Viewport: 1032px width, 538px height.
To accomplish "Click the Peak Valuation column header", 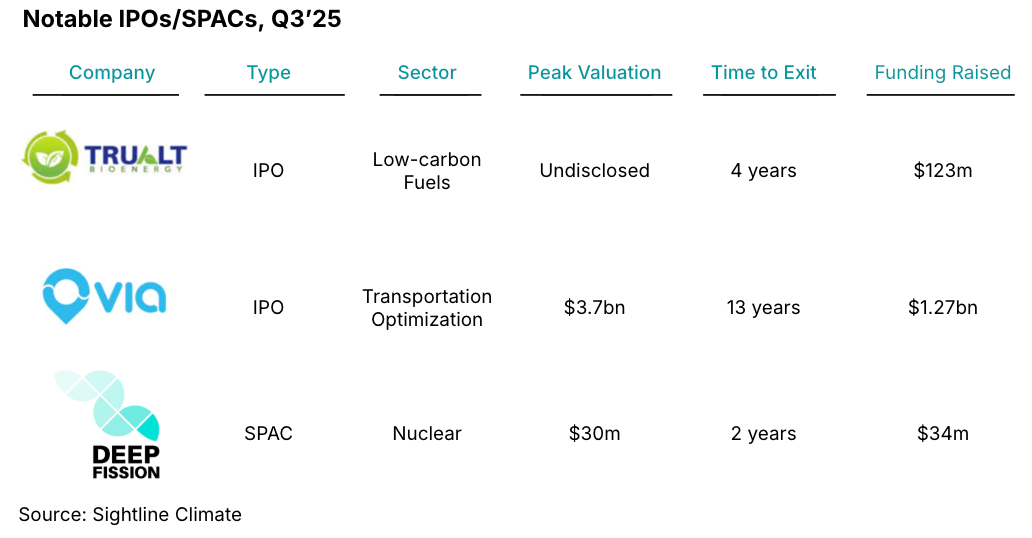I will pos(594,73).
